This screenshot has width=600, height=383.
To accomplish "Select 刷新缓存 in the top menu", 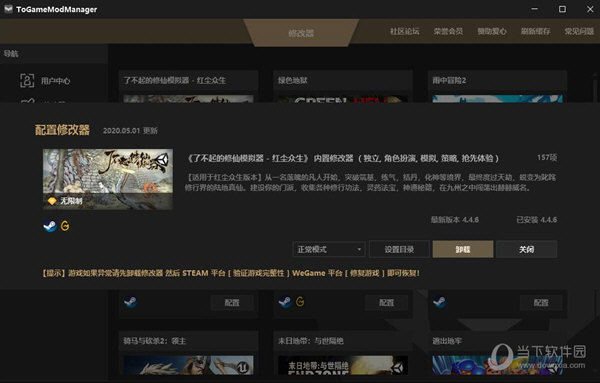I will 535,31.
